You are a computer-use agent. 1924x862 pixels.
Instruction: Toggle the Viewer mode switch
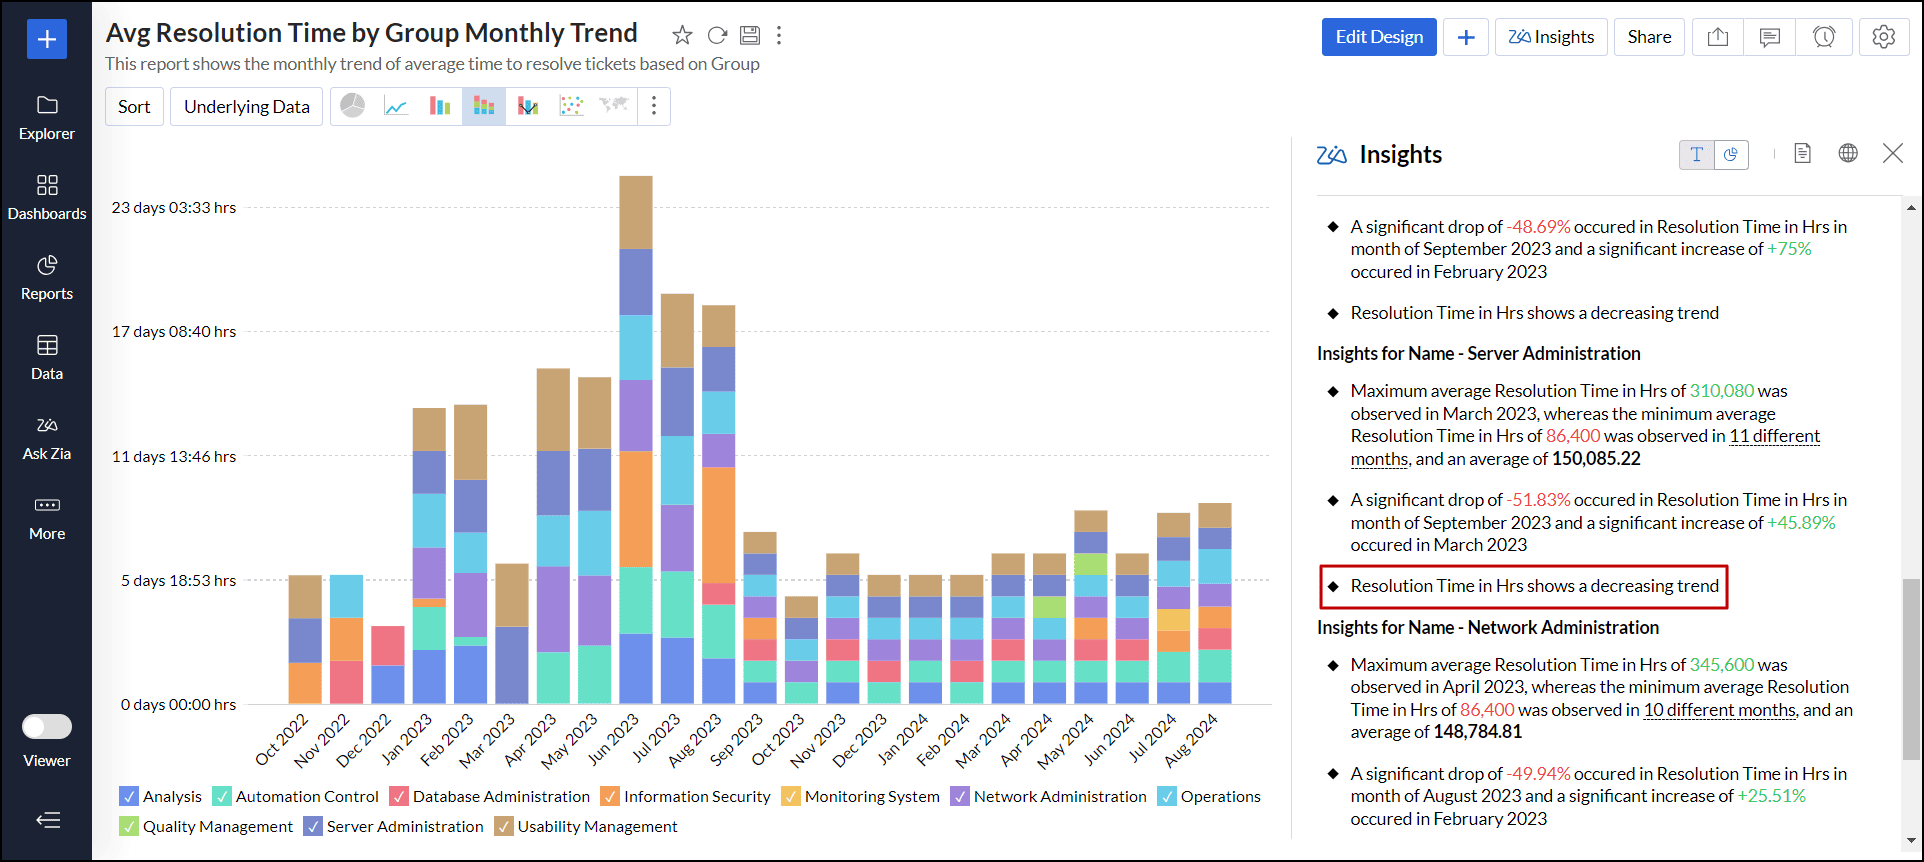47,727
